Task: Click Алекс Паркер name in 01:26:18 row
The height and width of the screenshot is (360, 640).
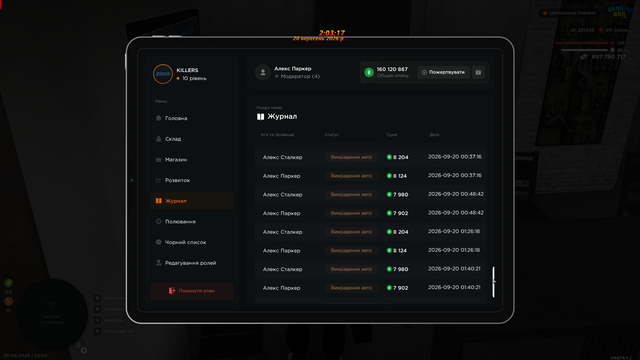Action: coord(282,251)
